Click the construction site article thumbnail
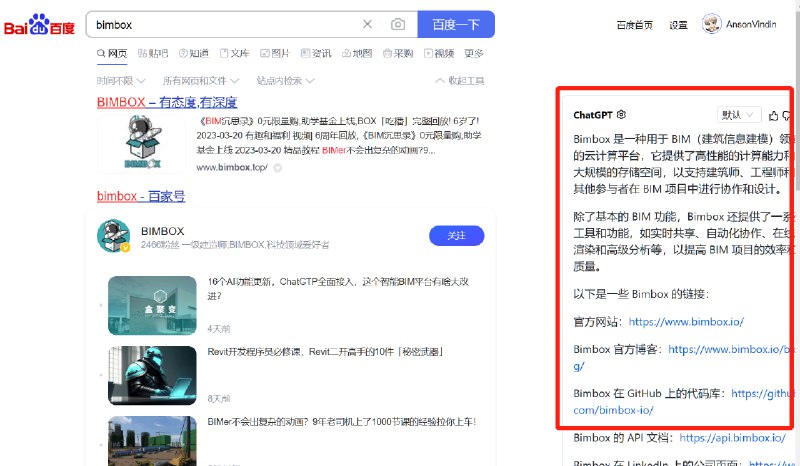This screenshot has width=800, height=466. pos(152,441)
